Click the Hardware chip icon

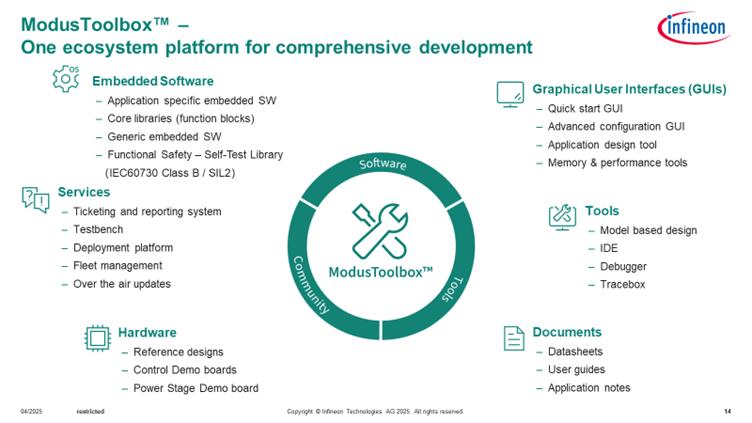pyautogui.click(x=95, y=338)
